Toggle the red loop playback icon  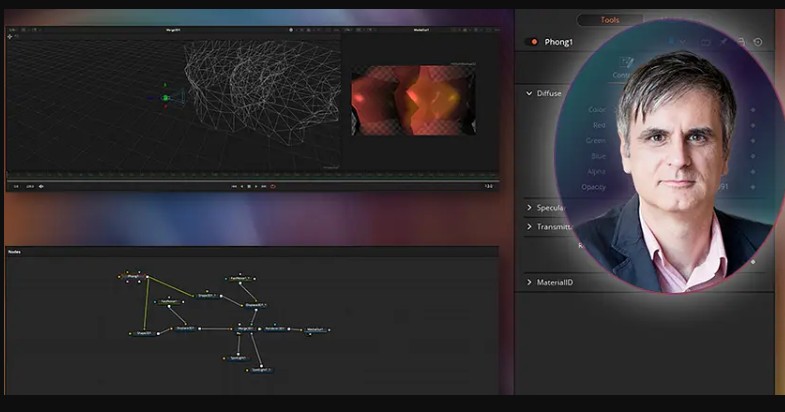click(273, 186)
